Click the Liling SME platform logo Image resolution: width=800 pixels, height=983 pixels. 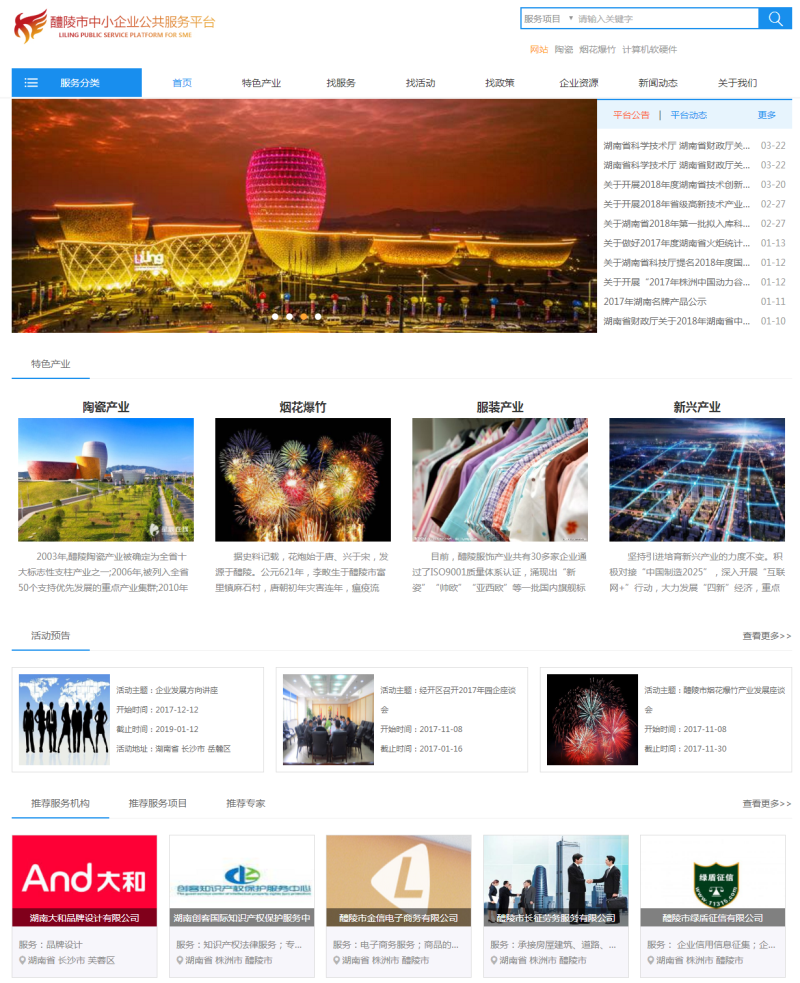[x=114, y=26]
